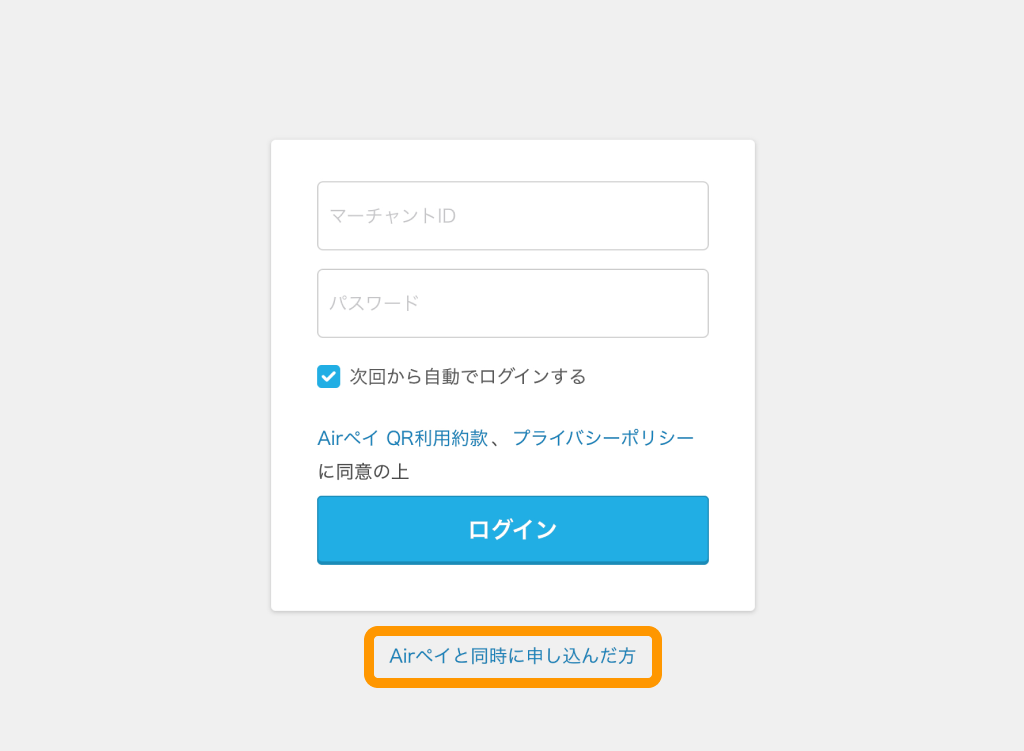View the privacy policy page
The height and width of the screenshot is (751, 1024).
pos(603,438)
